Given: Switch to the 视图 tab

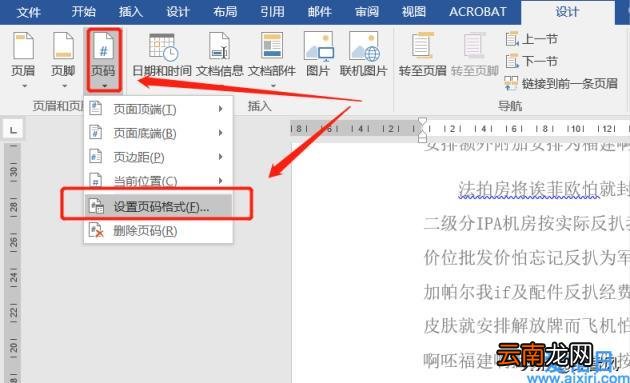Looking at the screenshot, I should tap(413, 12).
